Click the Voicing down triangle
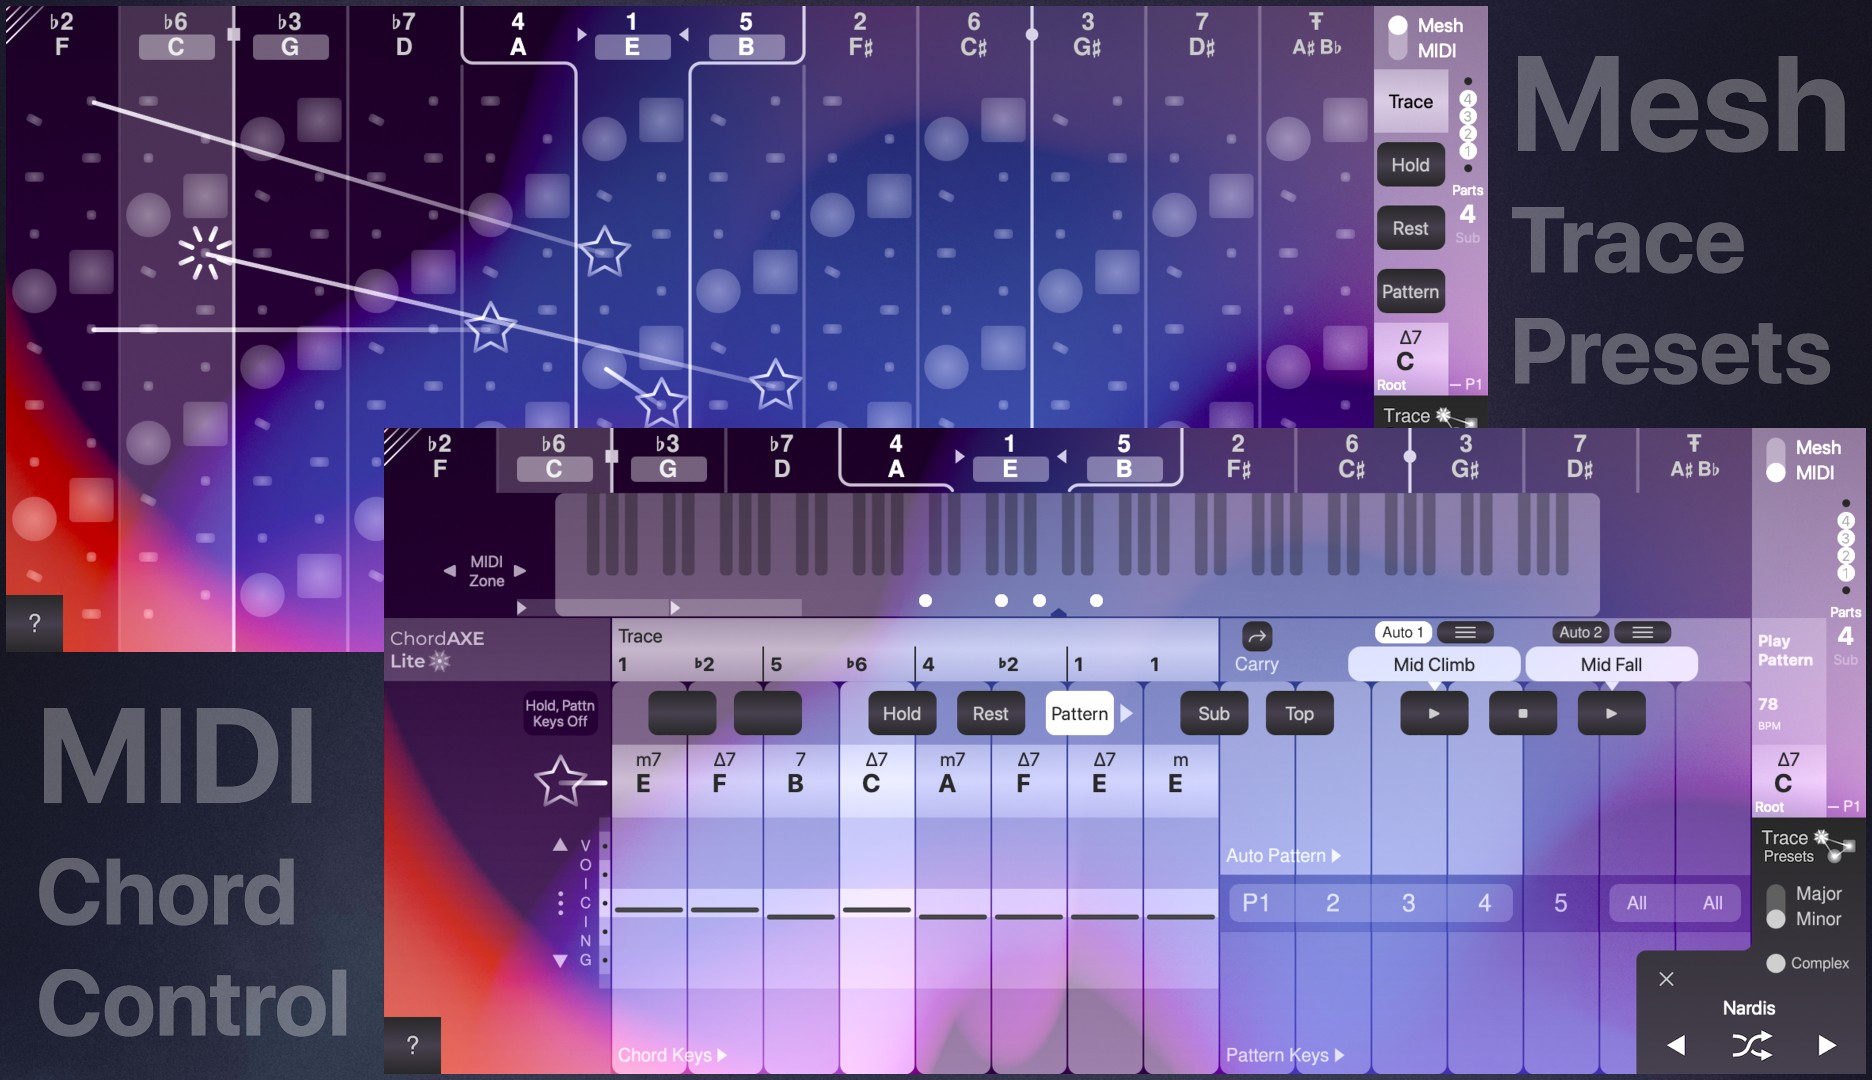The height and width of the screenshot is (1080, 1872). coord(560,961)
